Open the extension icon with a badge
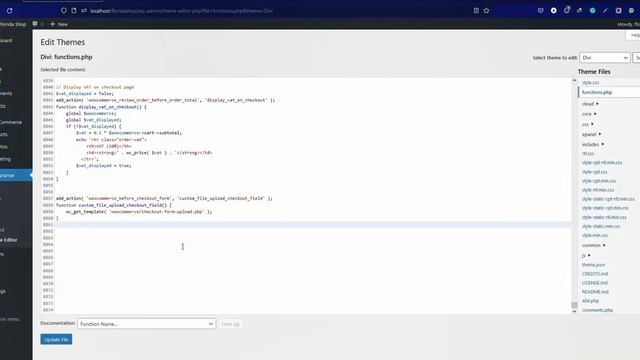The image size is (640, 360). click(x=567, y=10)
